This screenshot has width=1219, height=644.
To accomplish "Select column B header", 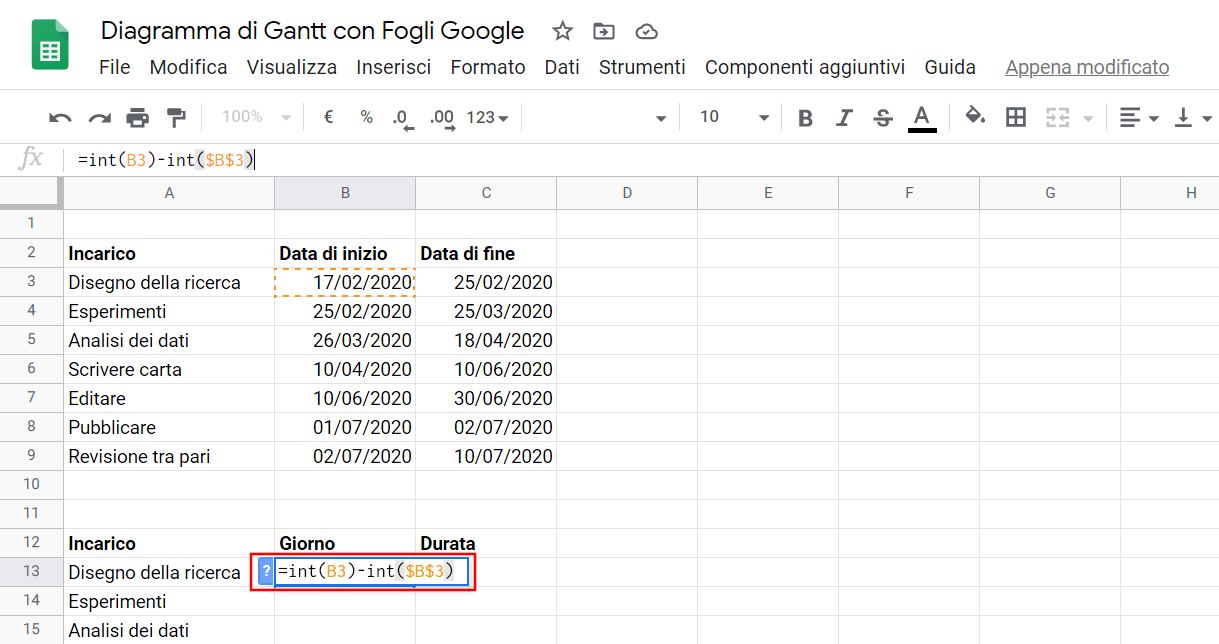I will 345,193.
